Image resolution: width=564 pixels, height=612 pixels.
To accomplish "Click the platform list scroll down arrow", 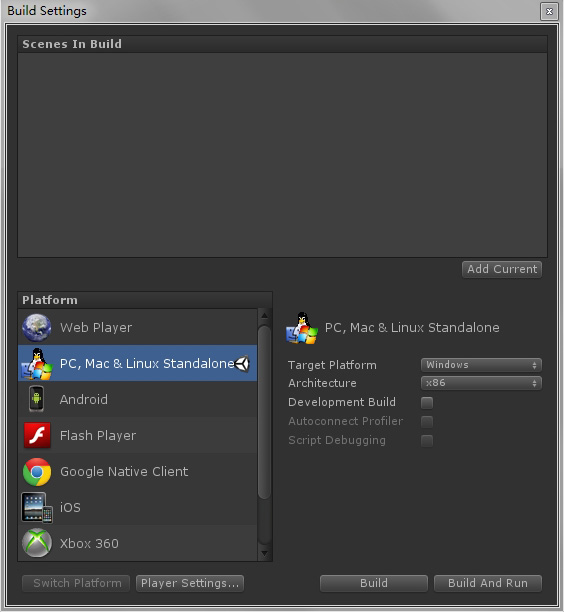I will (x=264, y=553).
